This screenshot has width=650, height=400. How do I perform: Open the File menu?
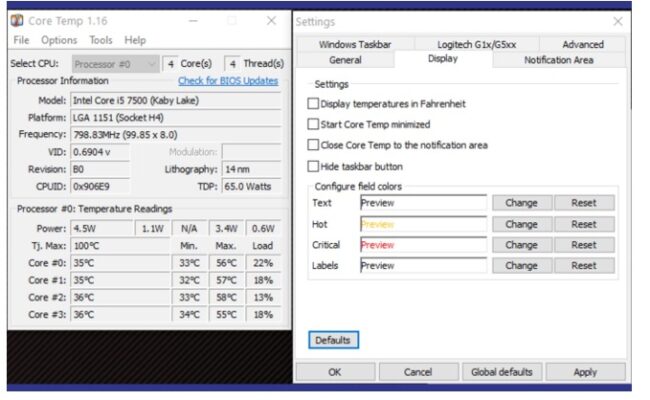coord(21,40)
